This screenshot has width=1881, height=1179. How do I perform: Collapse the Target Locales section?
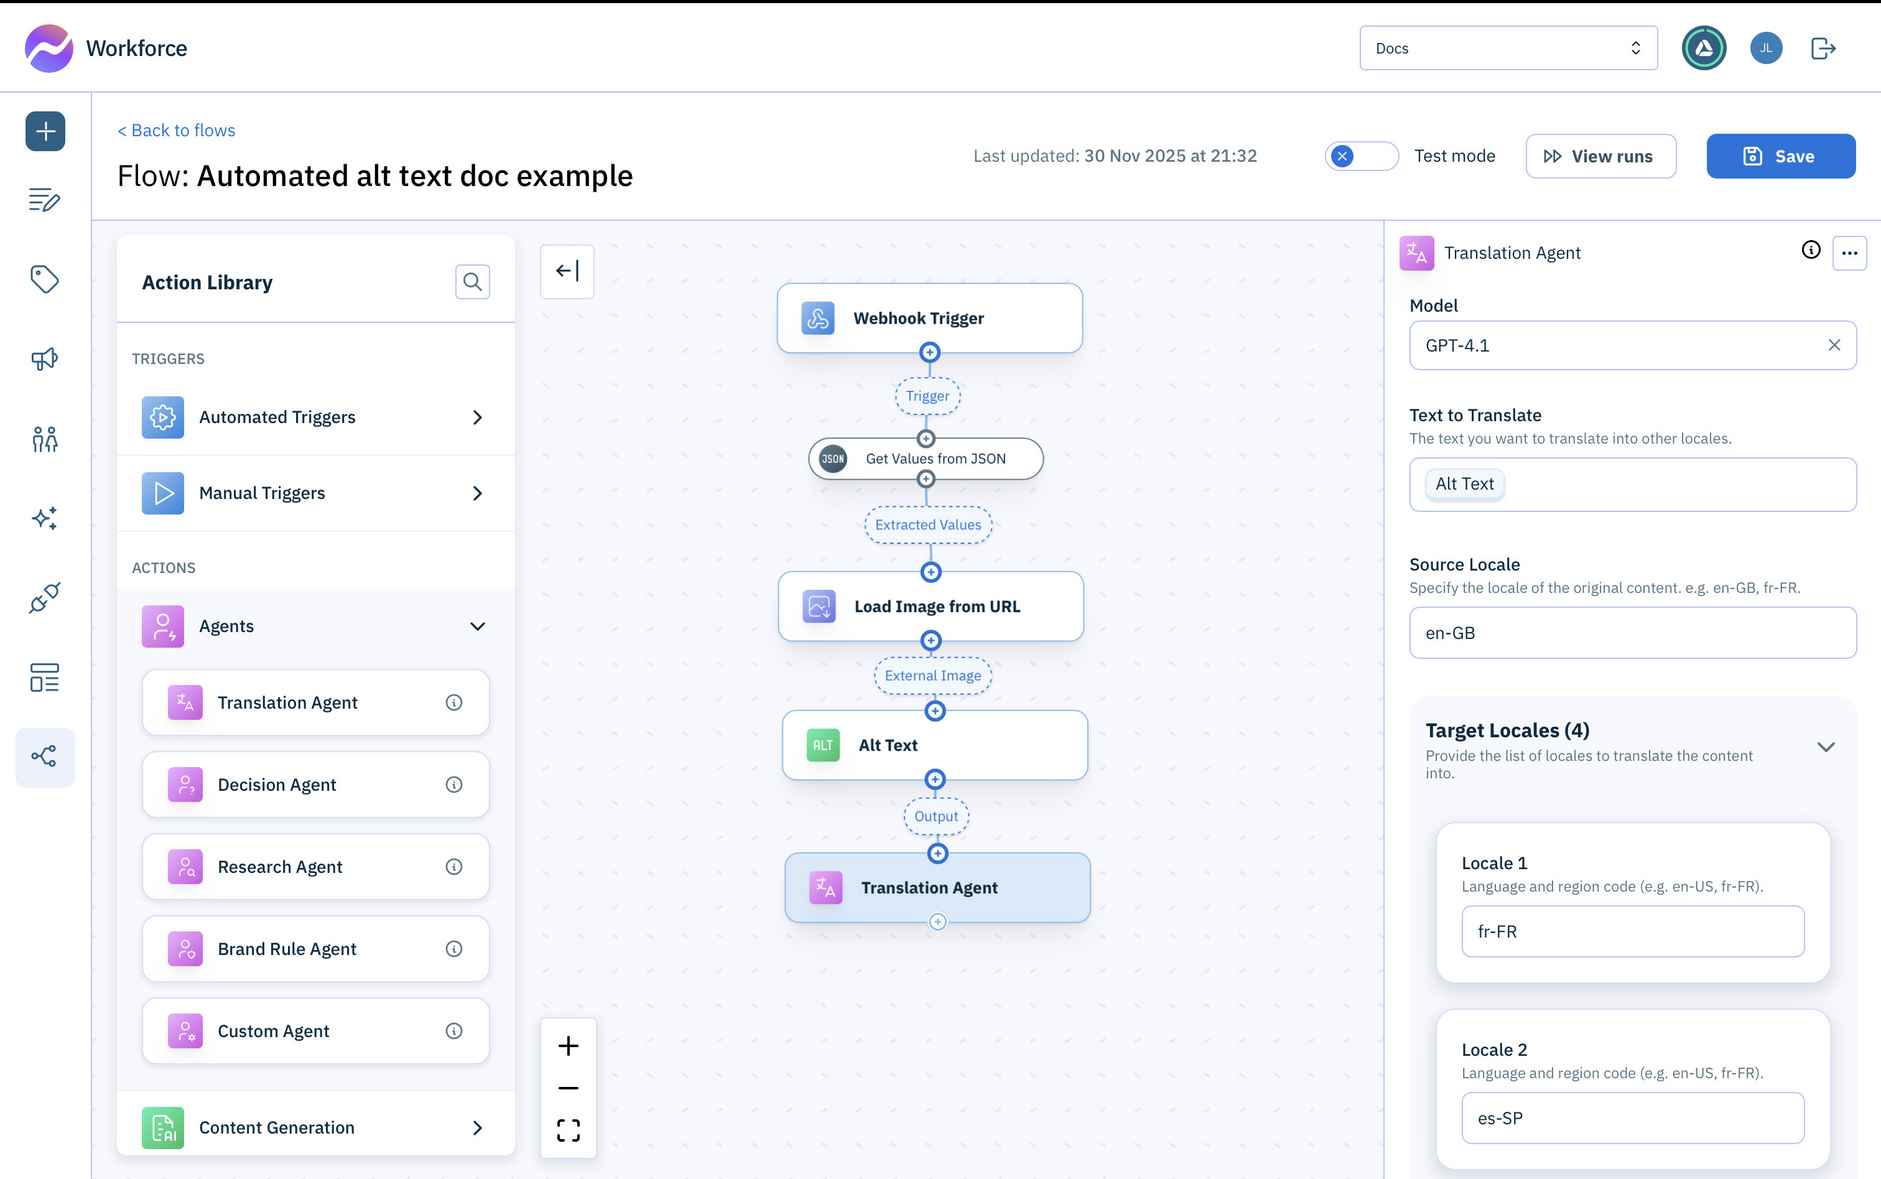(x=1827, y=746)
